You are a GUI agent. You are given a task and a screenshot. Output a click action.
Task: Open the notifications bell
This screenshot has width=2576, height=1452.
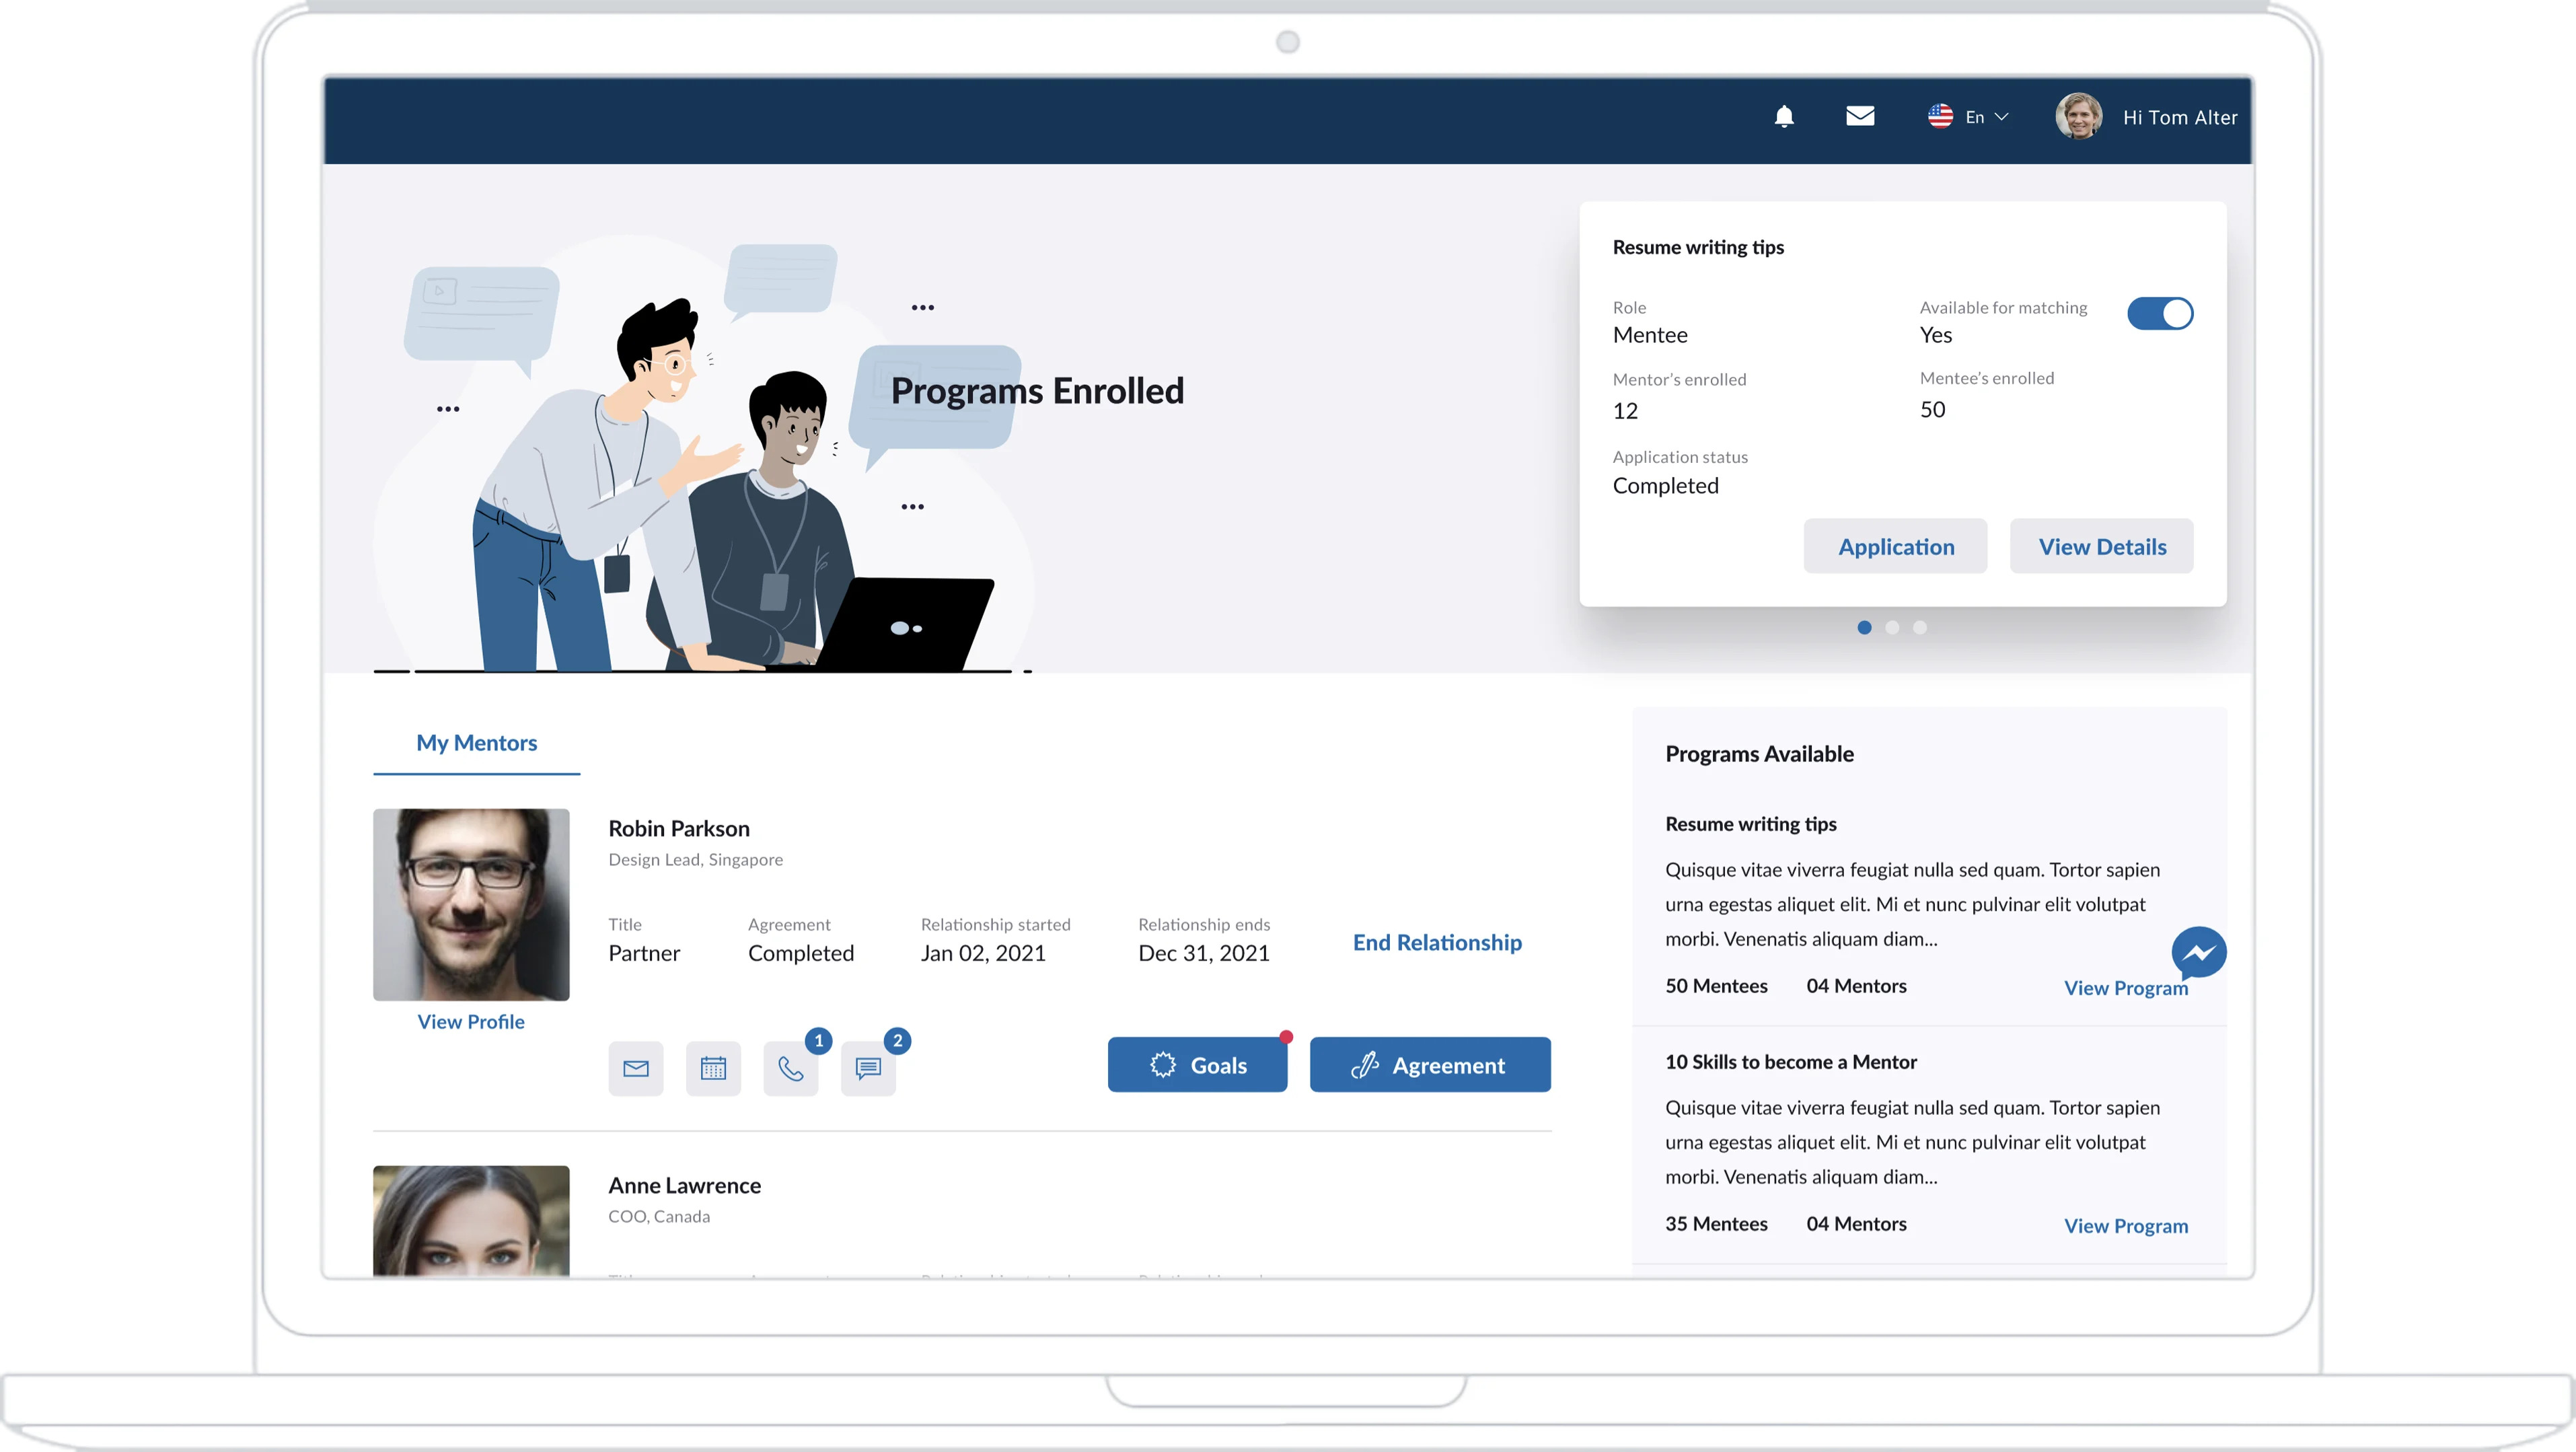(x=1784, y=117)
